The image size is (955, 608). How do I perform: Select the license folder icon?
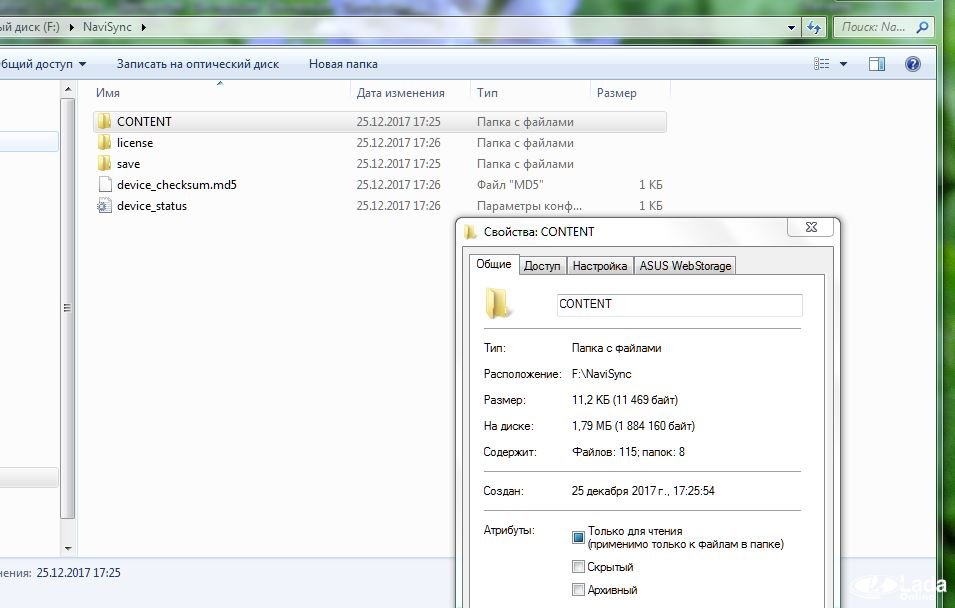point(104,143)
